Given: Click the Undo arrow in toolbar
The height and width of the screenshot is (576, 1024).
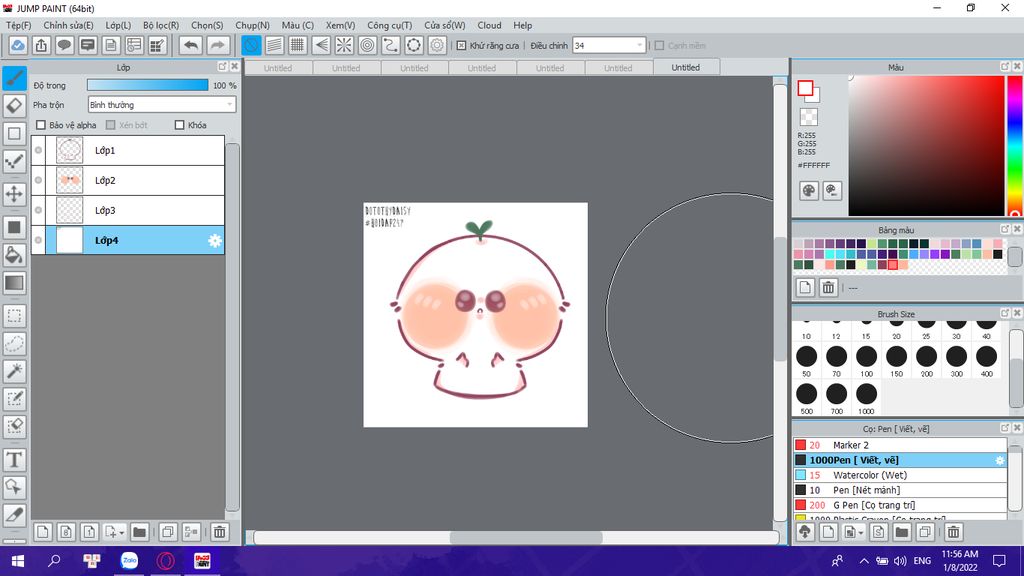Looking at the screenshot, I should [191, 45].
